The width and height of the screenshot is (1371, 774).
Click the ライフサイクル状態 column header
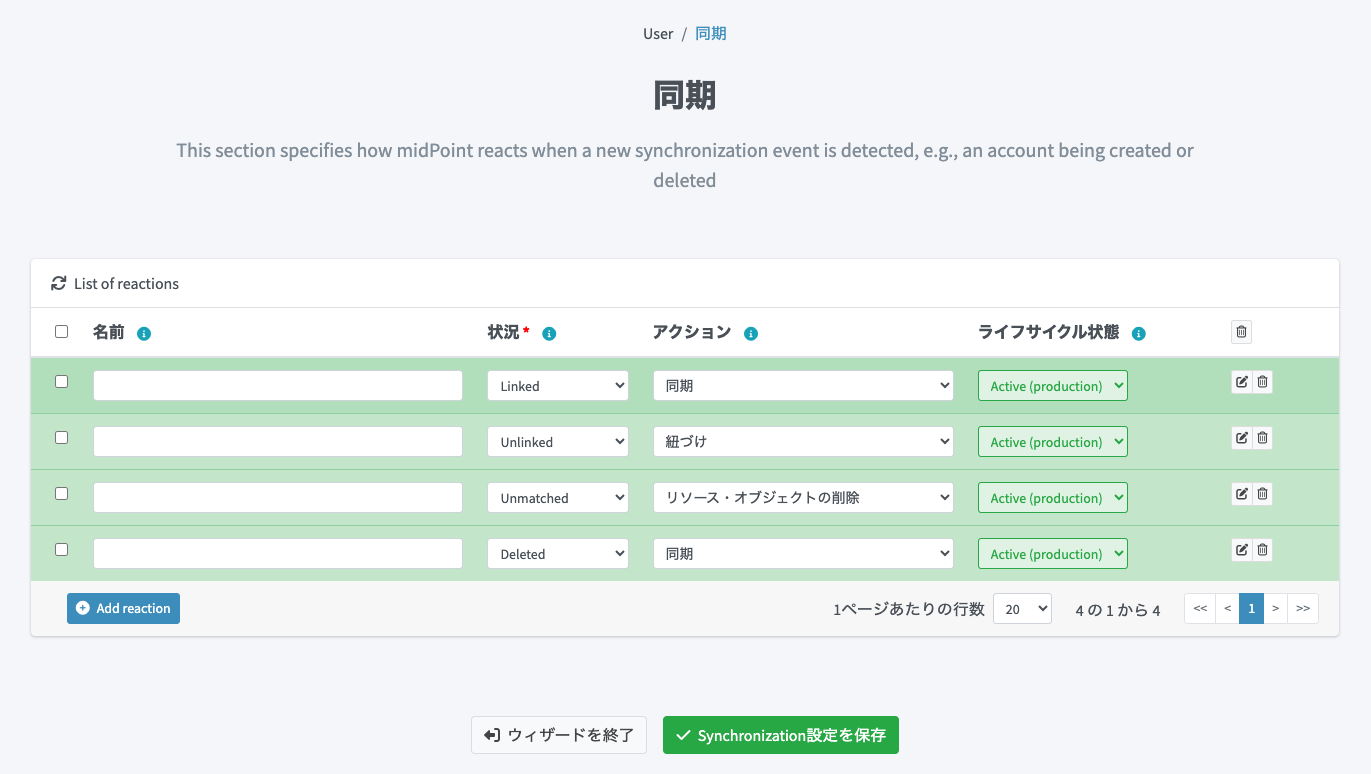(x=1049, y=333)
